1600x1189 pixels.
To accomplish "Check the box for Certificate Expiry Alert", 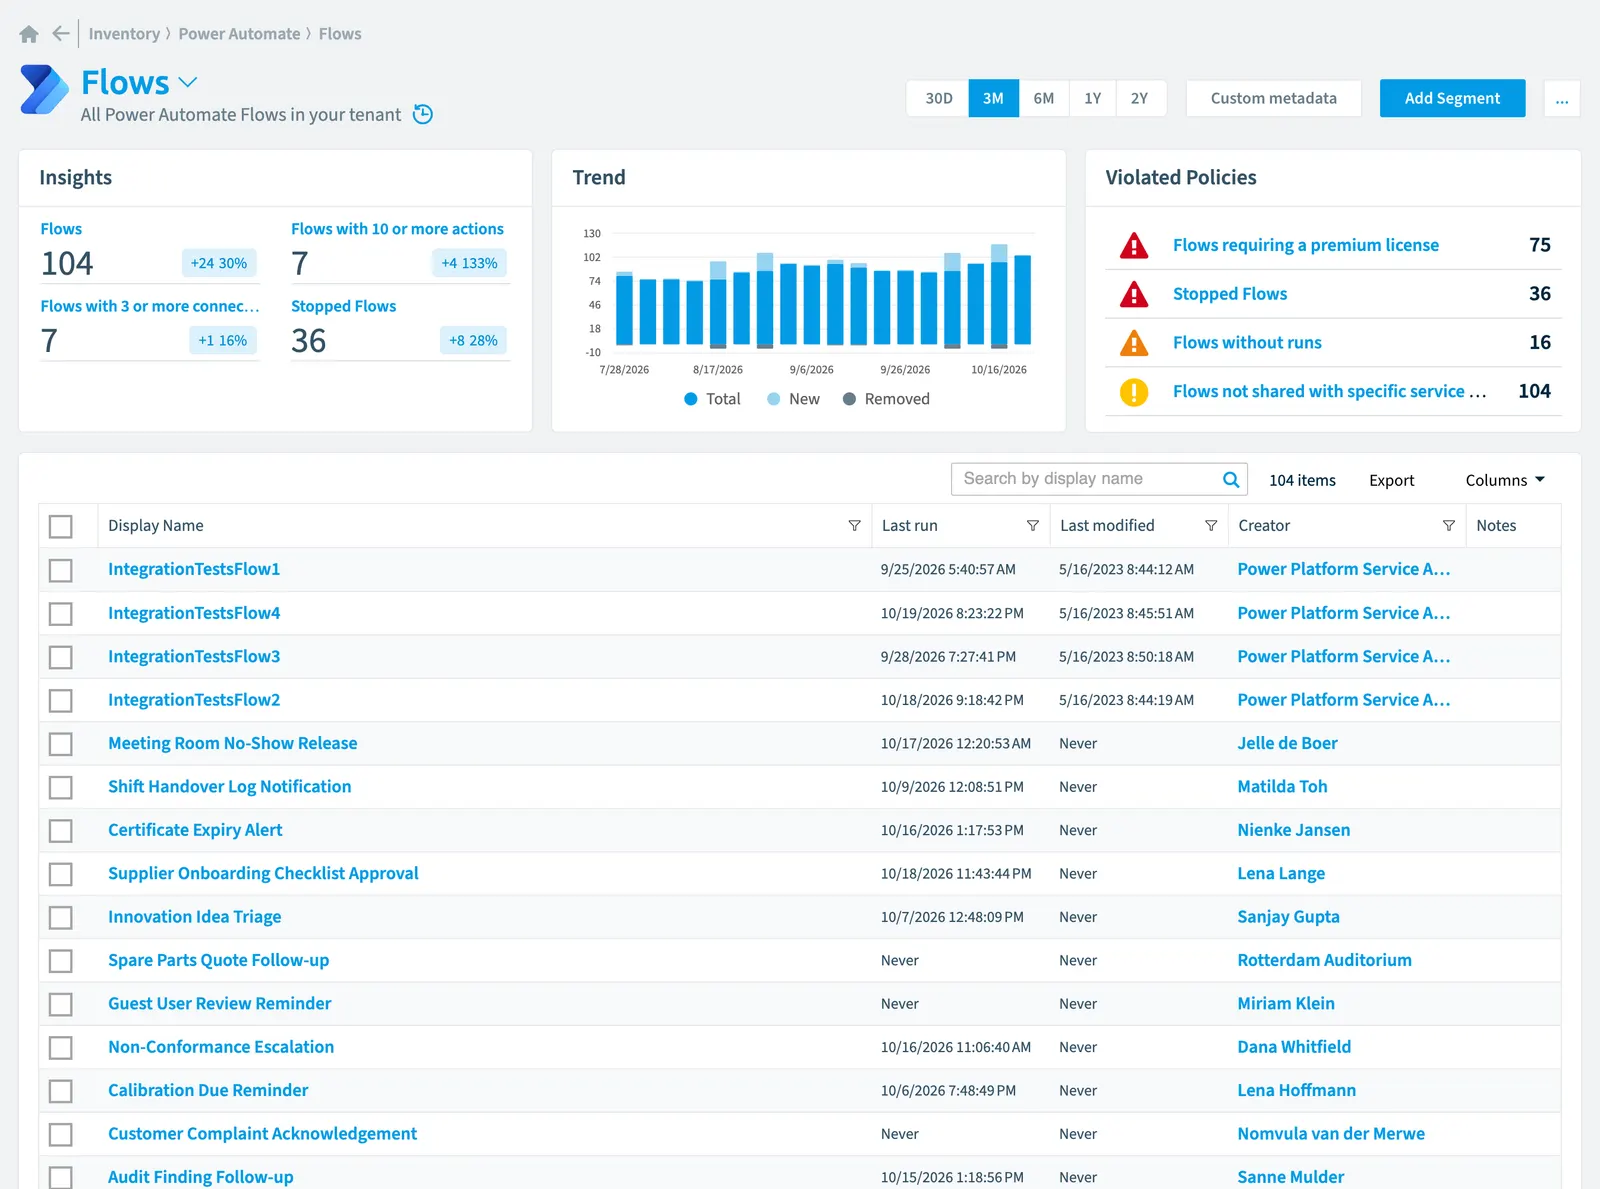I will coord(61,830).
